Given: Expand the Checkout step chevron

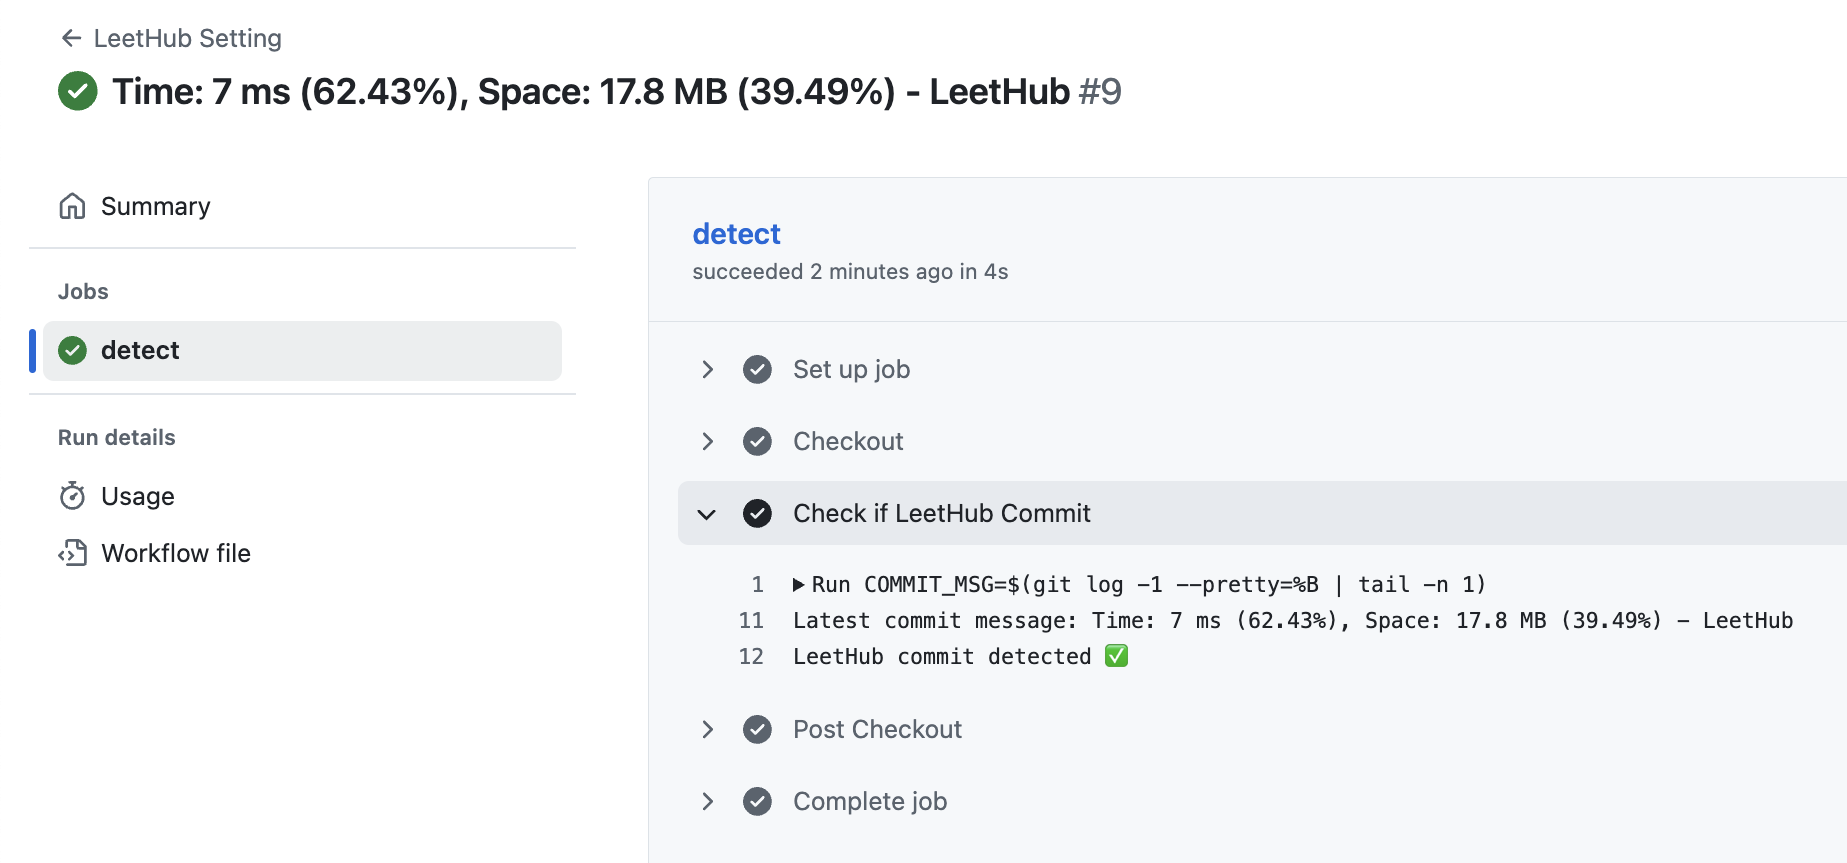Looking at the screenshot, I should [708, 442].
